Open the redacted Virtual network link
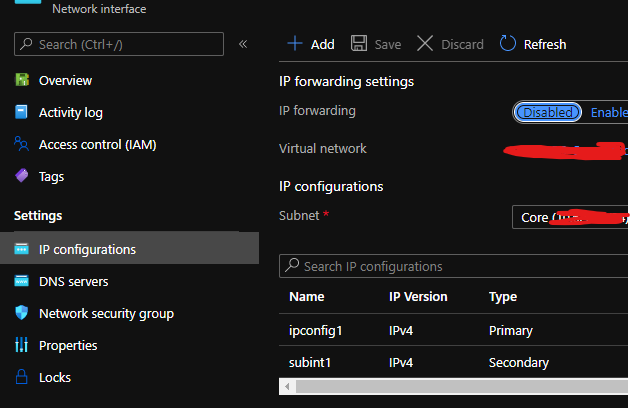630x408 pixels. [565, 151]
